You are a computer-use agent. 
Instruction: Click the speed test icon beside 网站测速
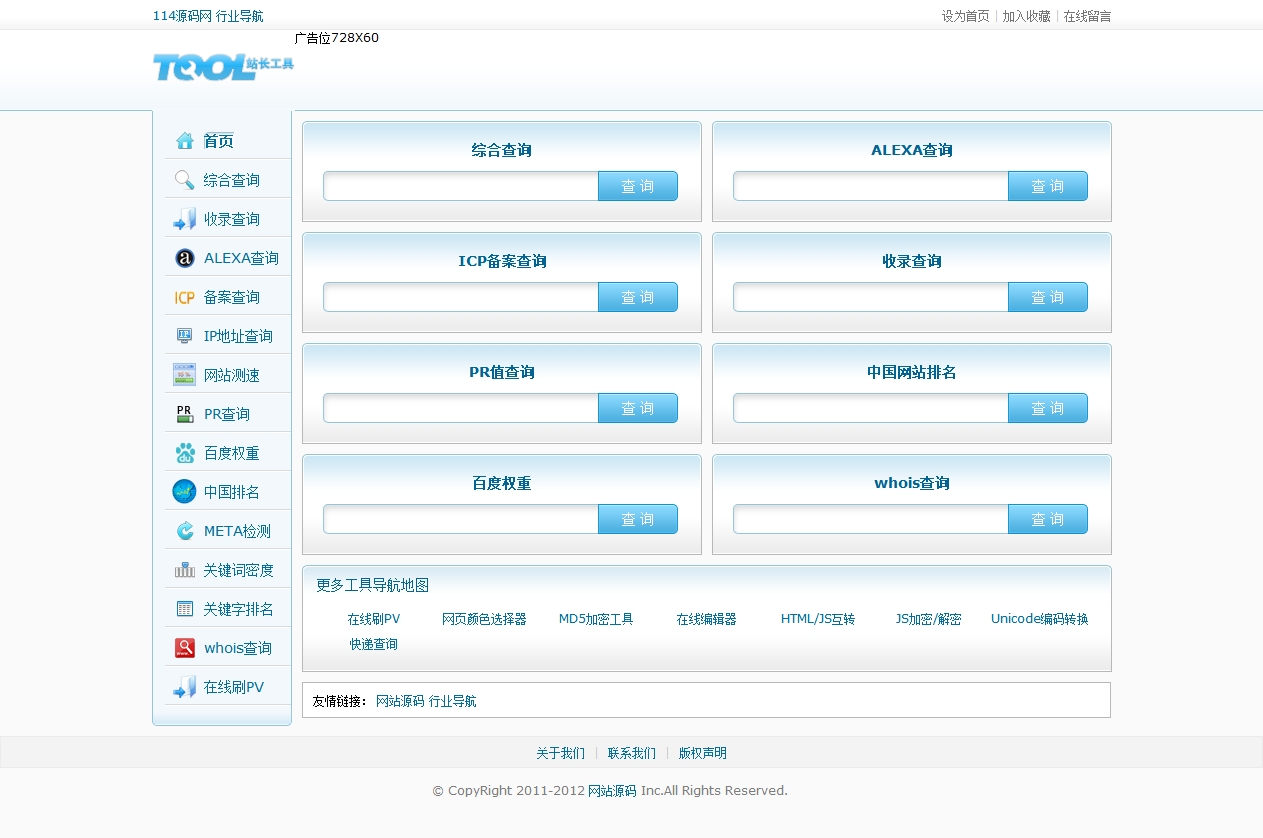[185, 375]
